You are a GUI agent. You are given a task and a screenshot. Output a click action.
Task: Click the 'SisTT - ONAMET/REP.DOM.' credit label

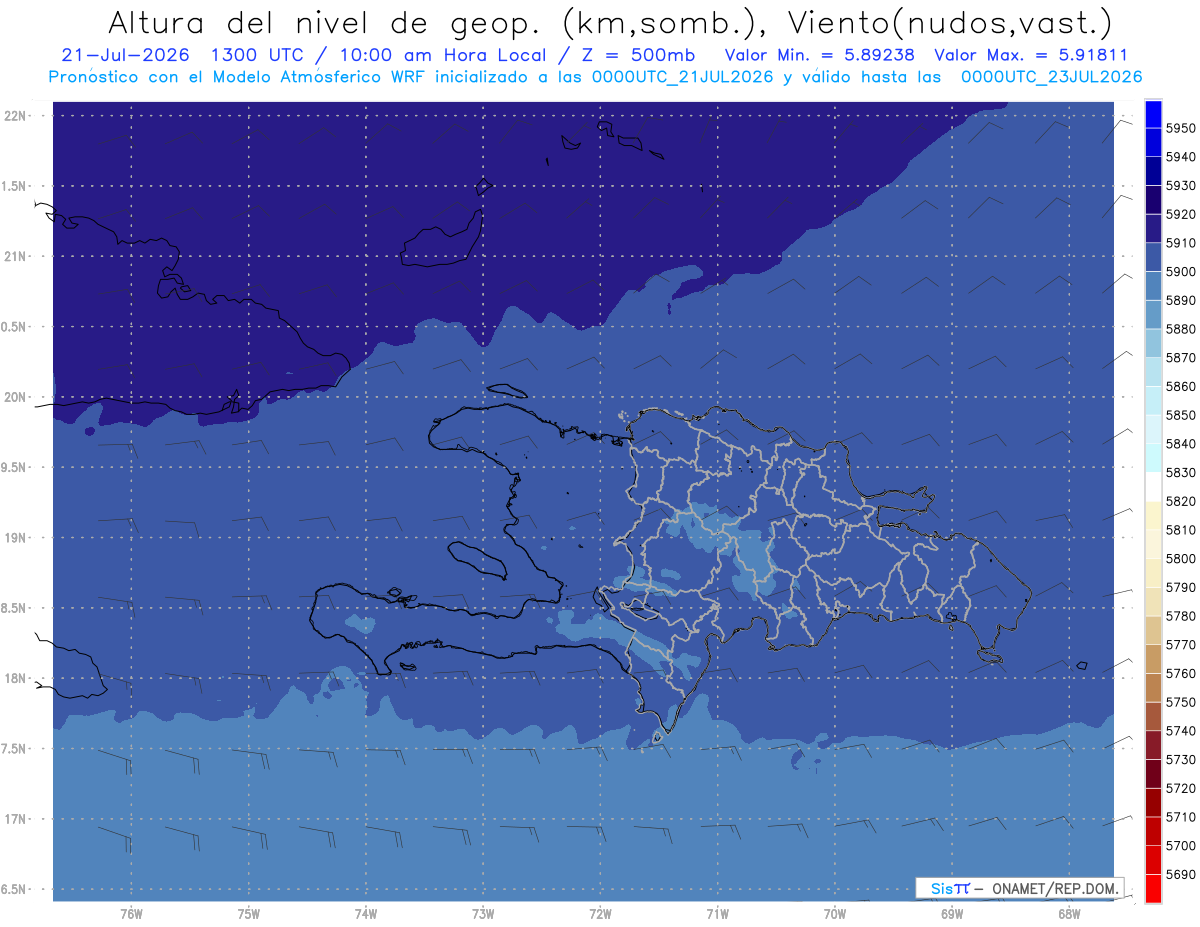pyautogui.click(x=1020, y=888)
